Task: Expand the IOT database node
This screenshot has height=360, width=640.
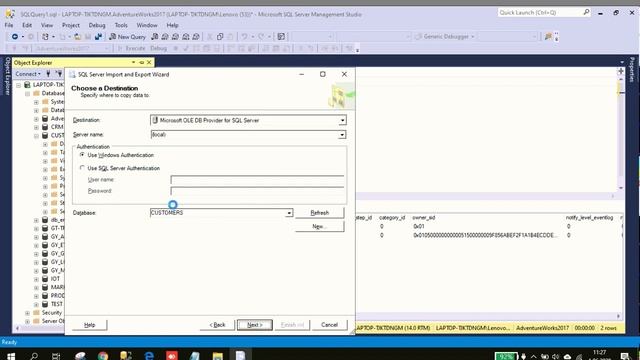Action: (36, 279)
